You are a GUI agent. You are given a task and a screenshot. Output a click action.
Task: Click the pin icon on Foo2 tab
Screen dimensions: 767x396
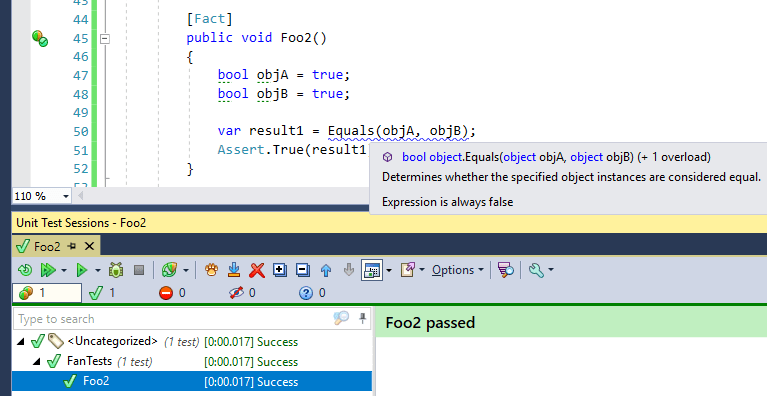(x=72, y=246)
